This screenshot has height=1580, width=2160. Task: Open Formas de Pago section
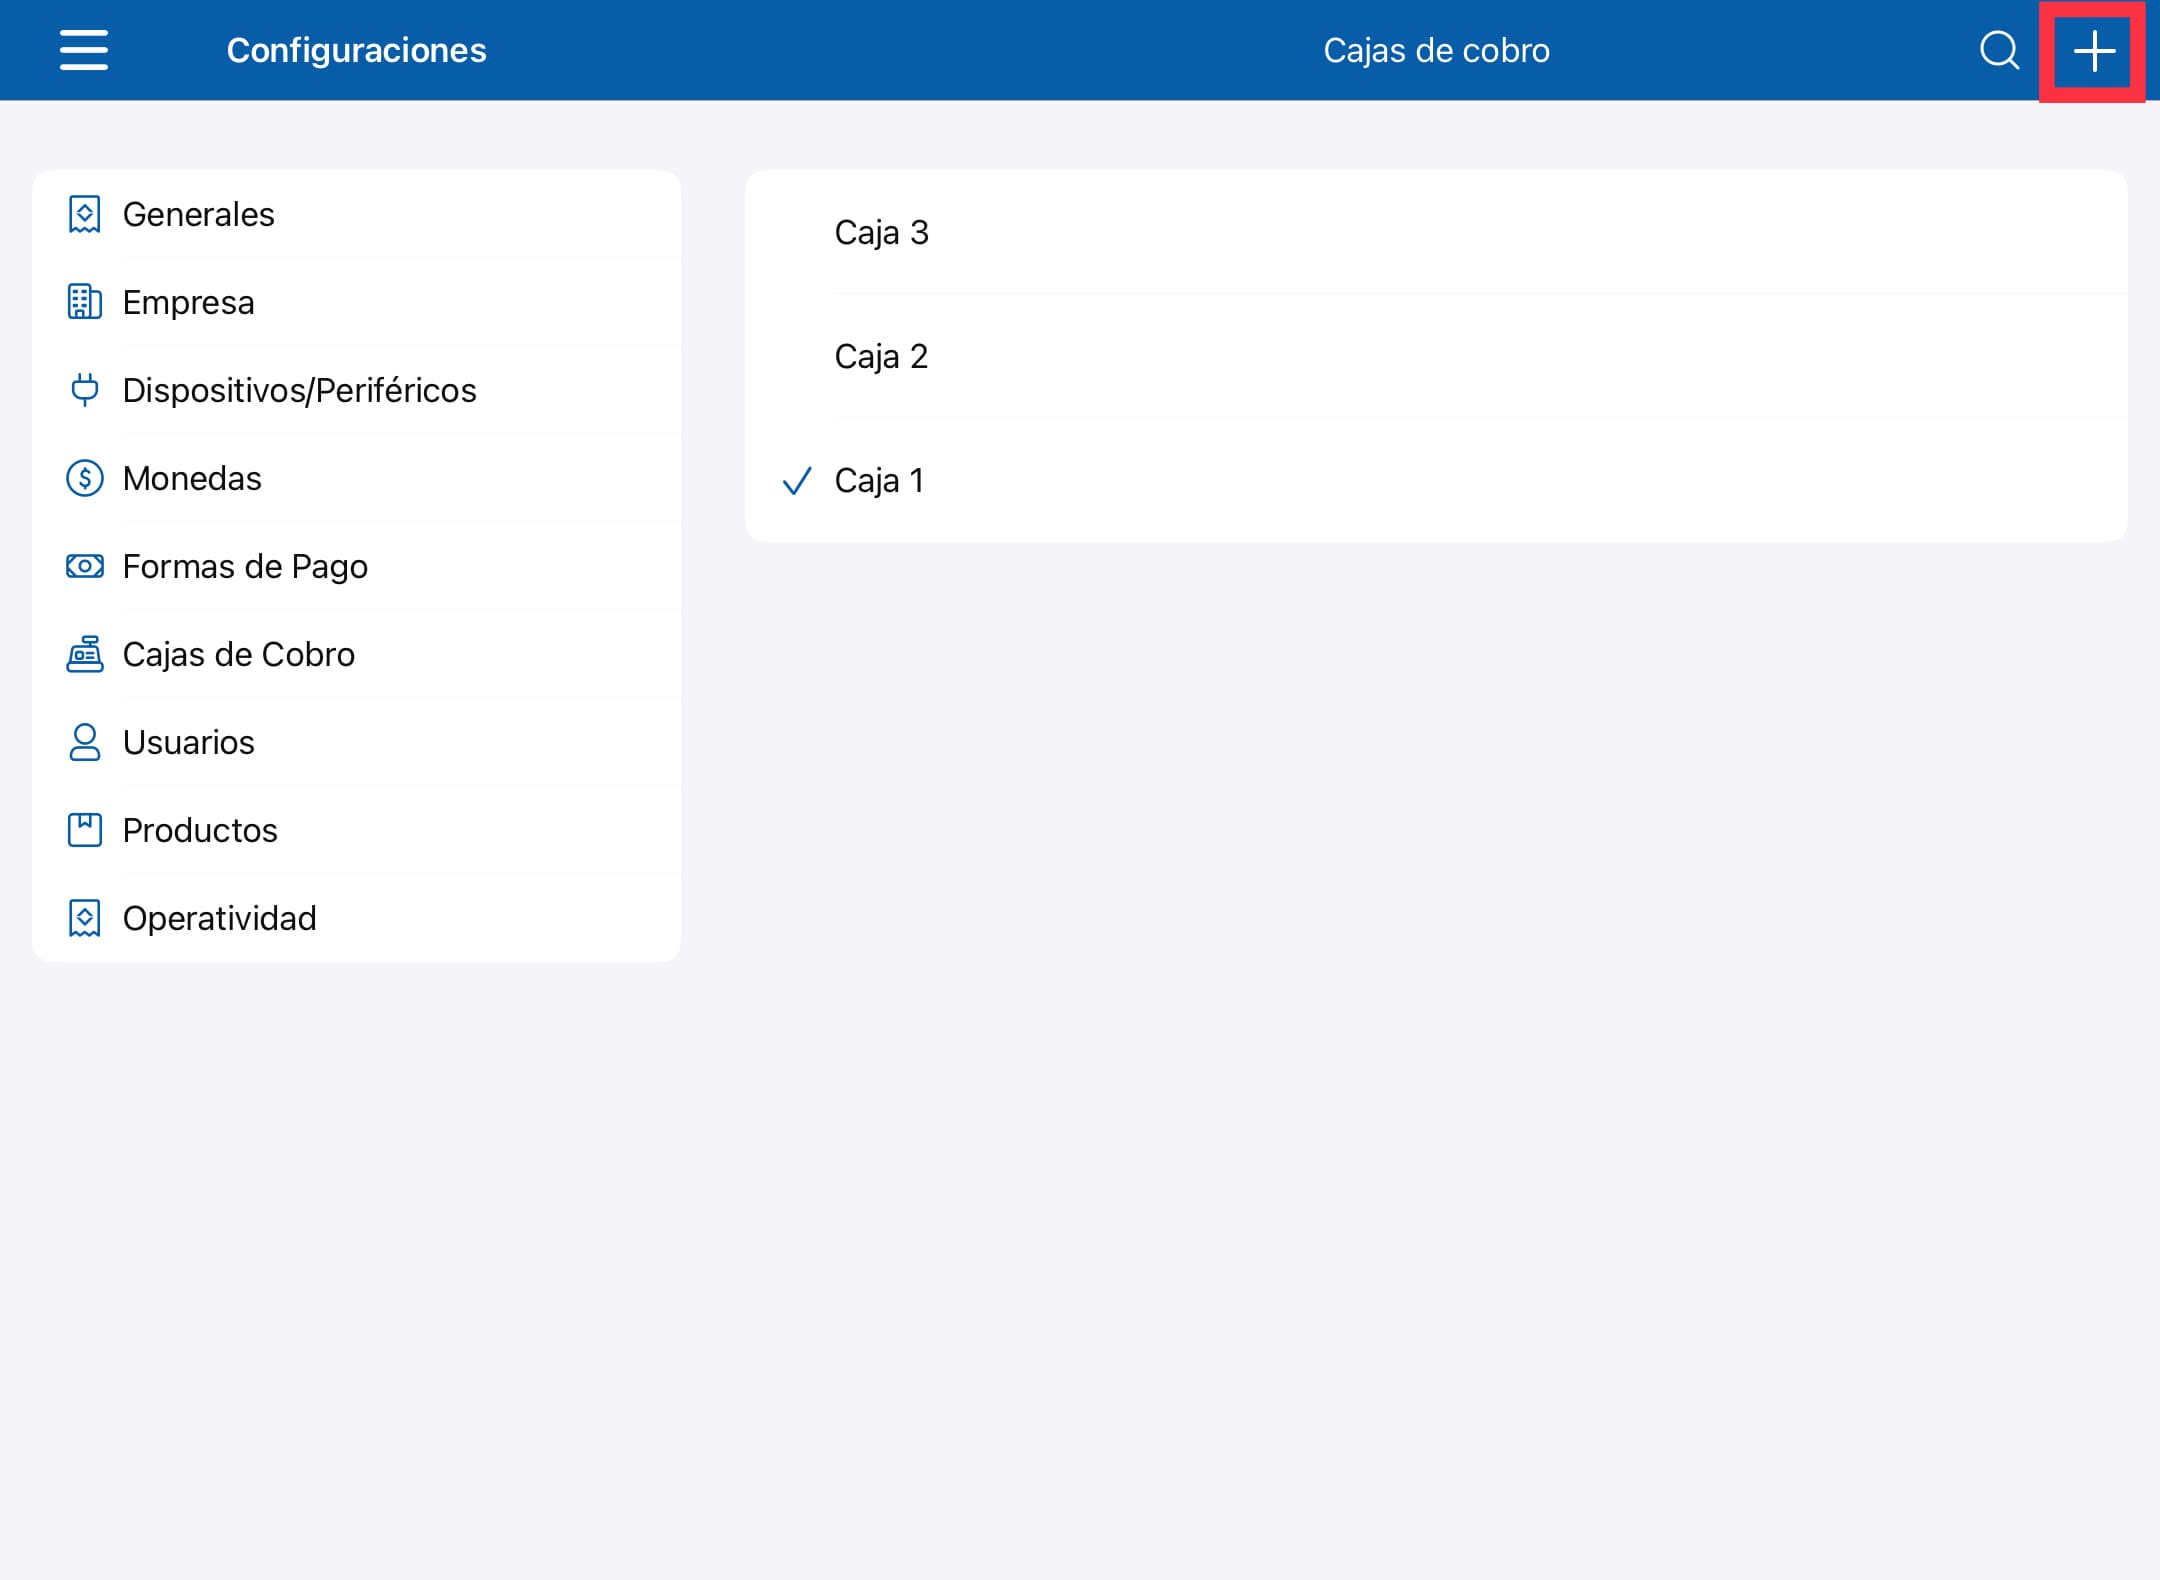click(357, 566)
